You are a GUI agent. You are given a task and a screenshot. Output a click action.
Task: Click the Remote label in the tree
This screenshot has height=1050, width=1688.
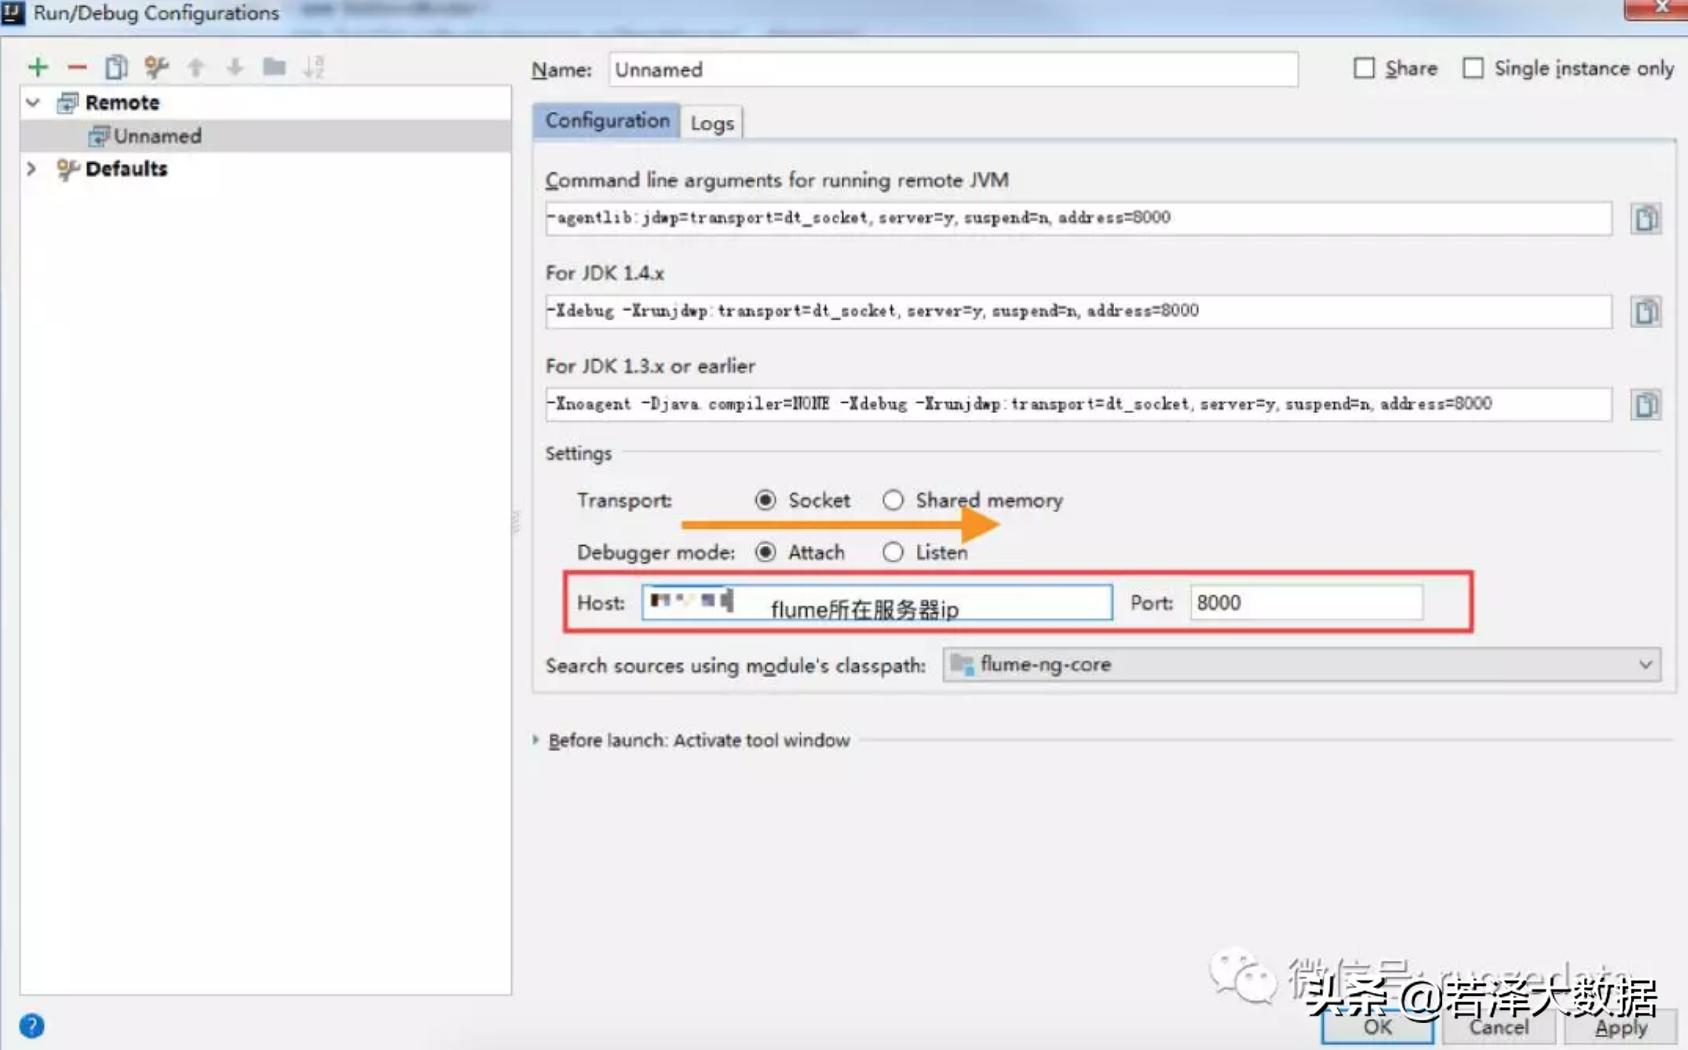click(122, 103)
